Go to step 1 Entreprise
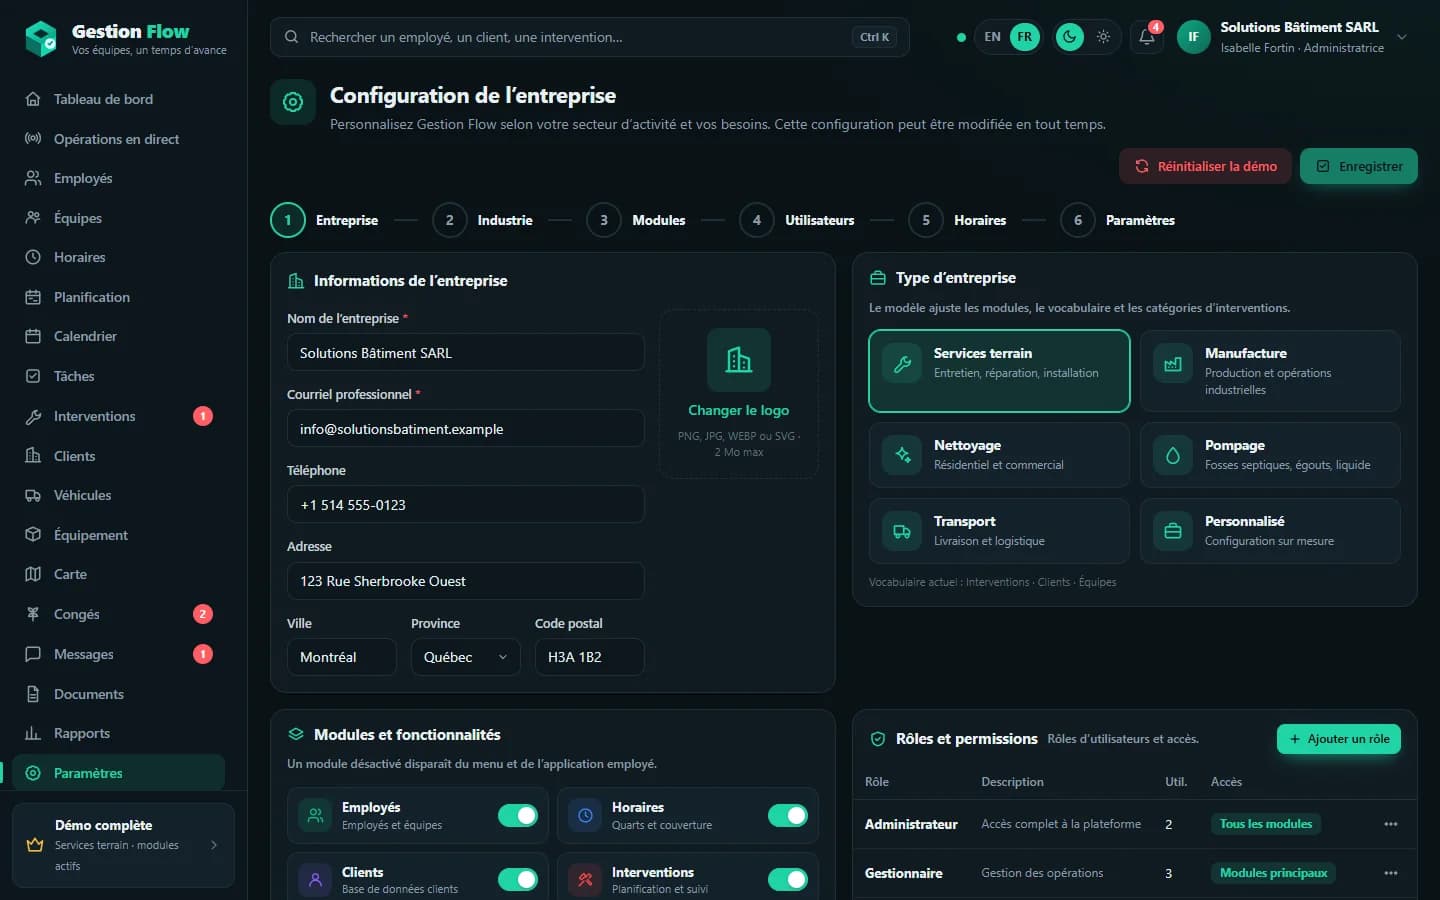Image resolution: width=1440 pixels, height=900 pixels. click(325, 220)
